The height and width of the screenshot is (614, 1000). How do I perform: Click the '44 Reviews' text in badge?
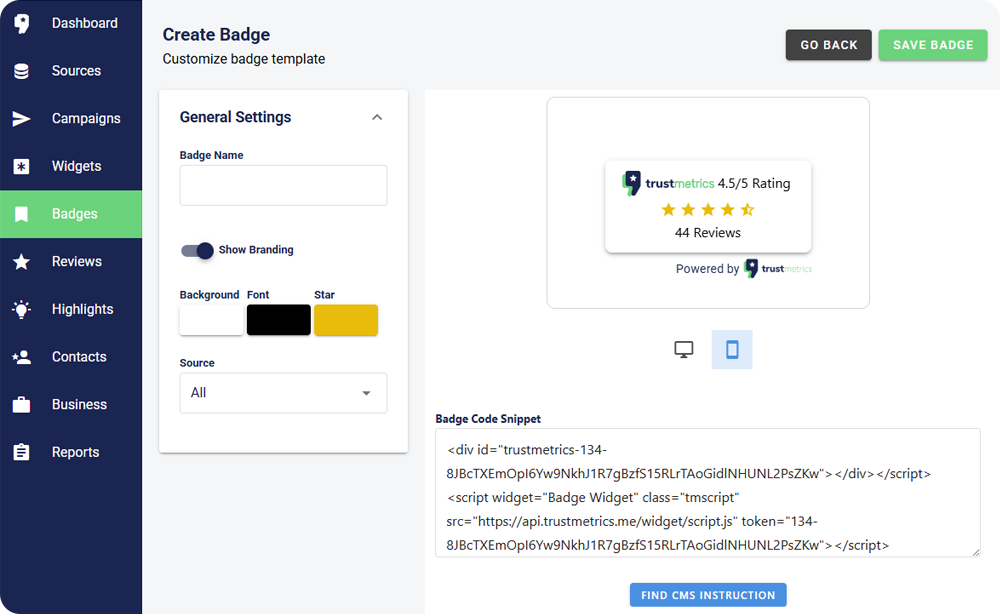coord(708,233)
